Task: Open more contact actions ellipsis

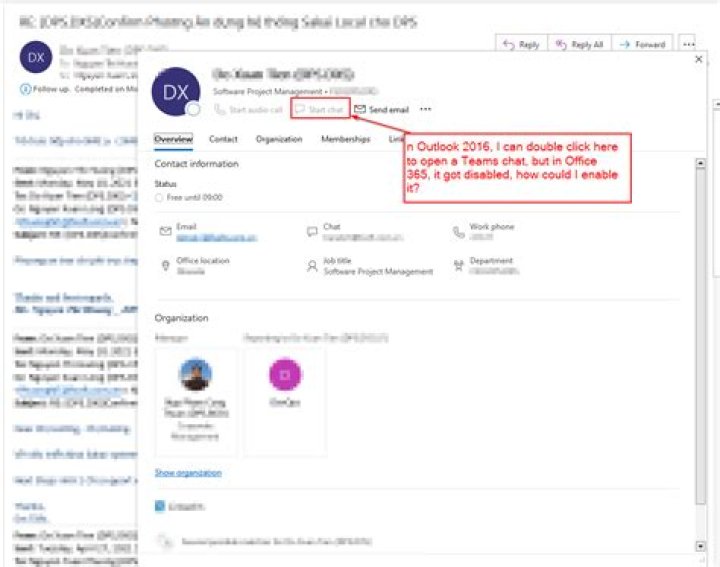Action: click(425, 109)
